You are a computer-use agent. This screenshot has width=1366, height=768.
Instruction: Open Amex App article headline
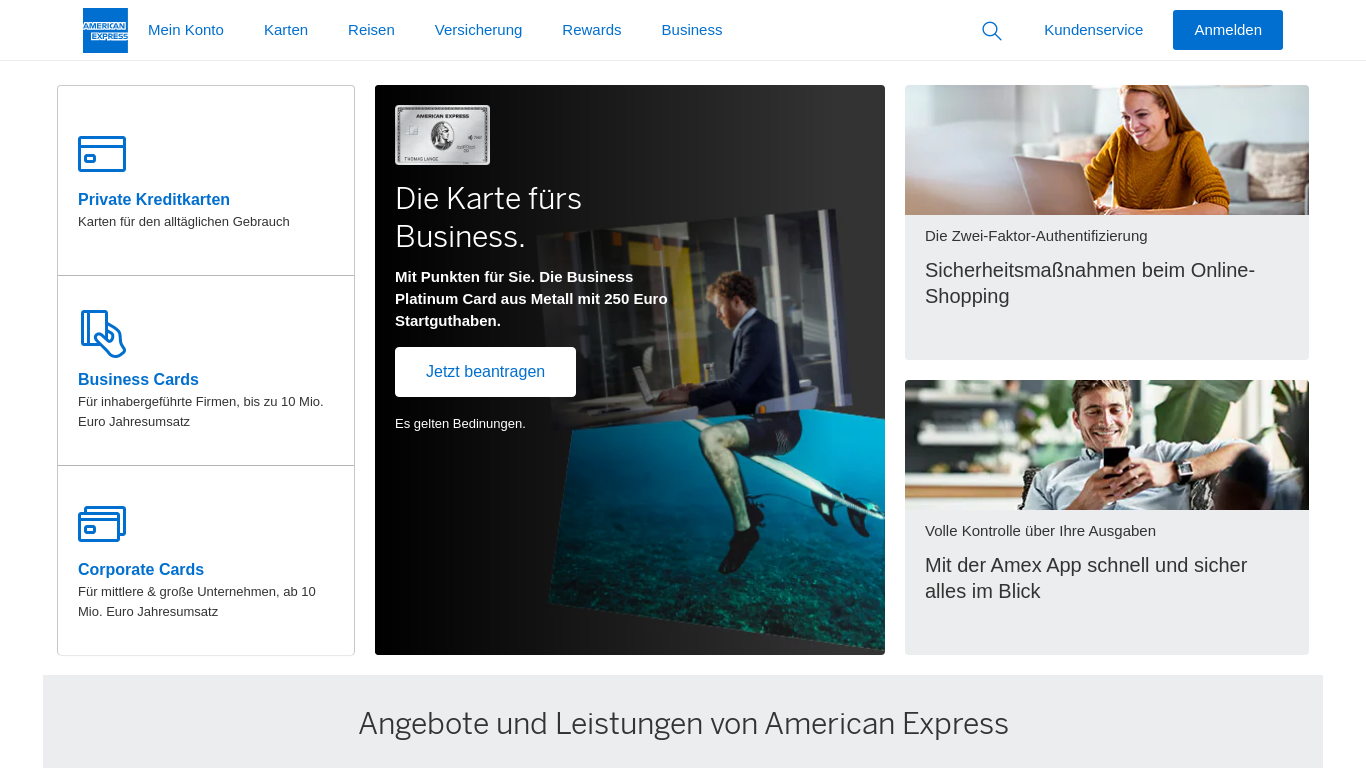point(1085,578)
